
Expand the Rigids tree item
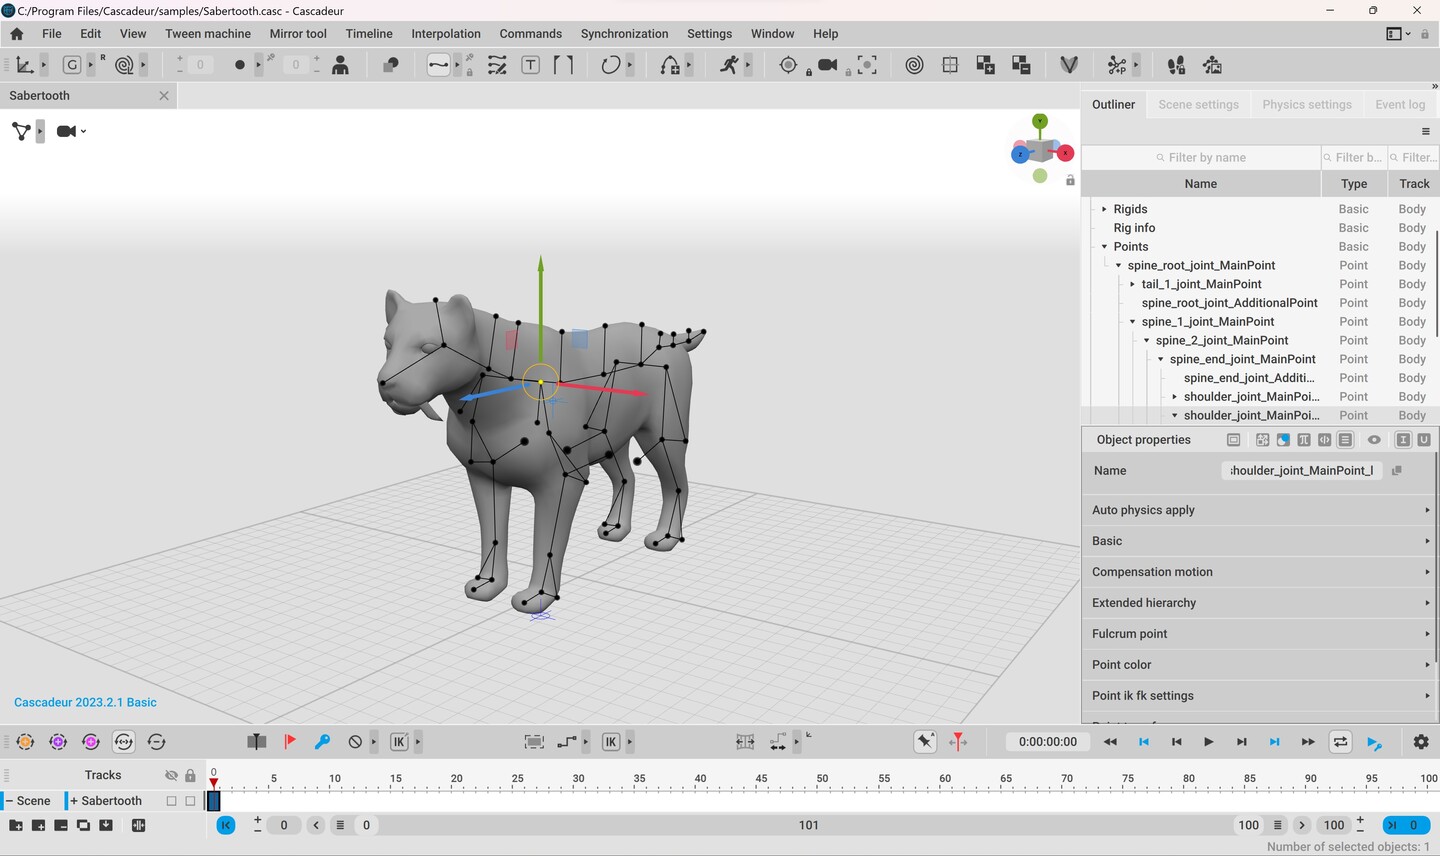click(x=1104, y=209)
